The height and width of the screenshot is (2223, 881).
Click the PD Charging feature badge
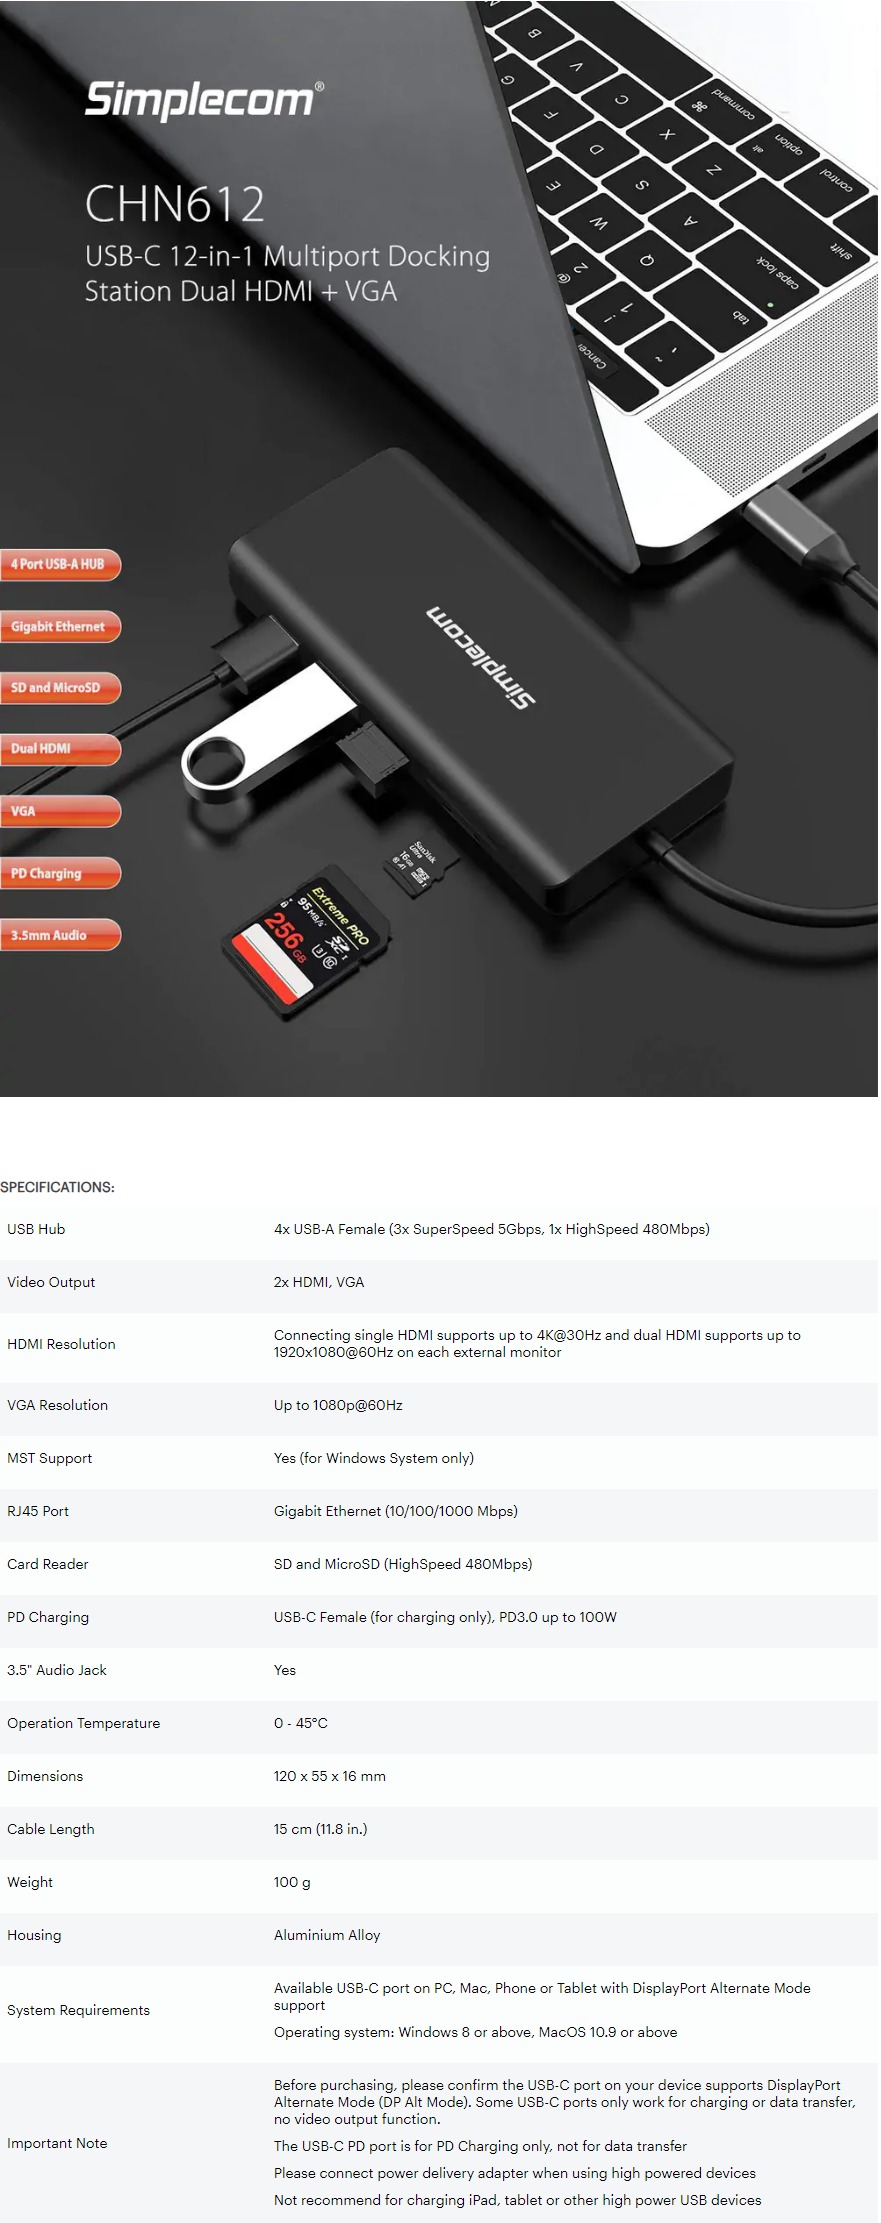[60, 873]
